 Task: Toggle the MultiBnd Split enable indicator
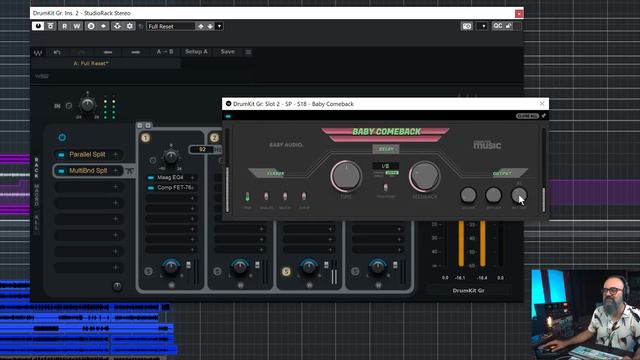(x=61, y=171)
